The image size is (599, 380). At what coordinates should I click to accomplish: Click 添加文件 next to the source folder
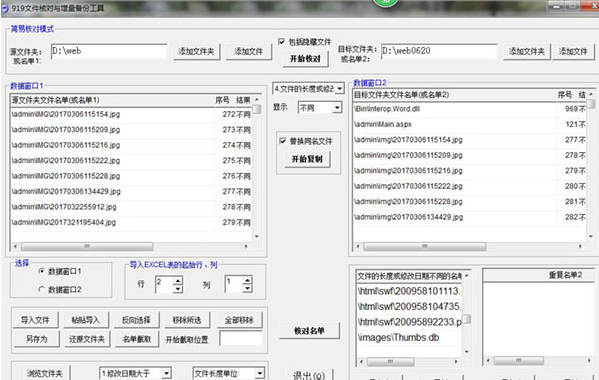click(248, 51)
